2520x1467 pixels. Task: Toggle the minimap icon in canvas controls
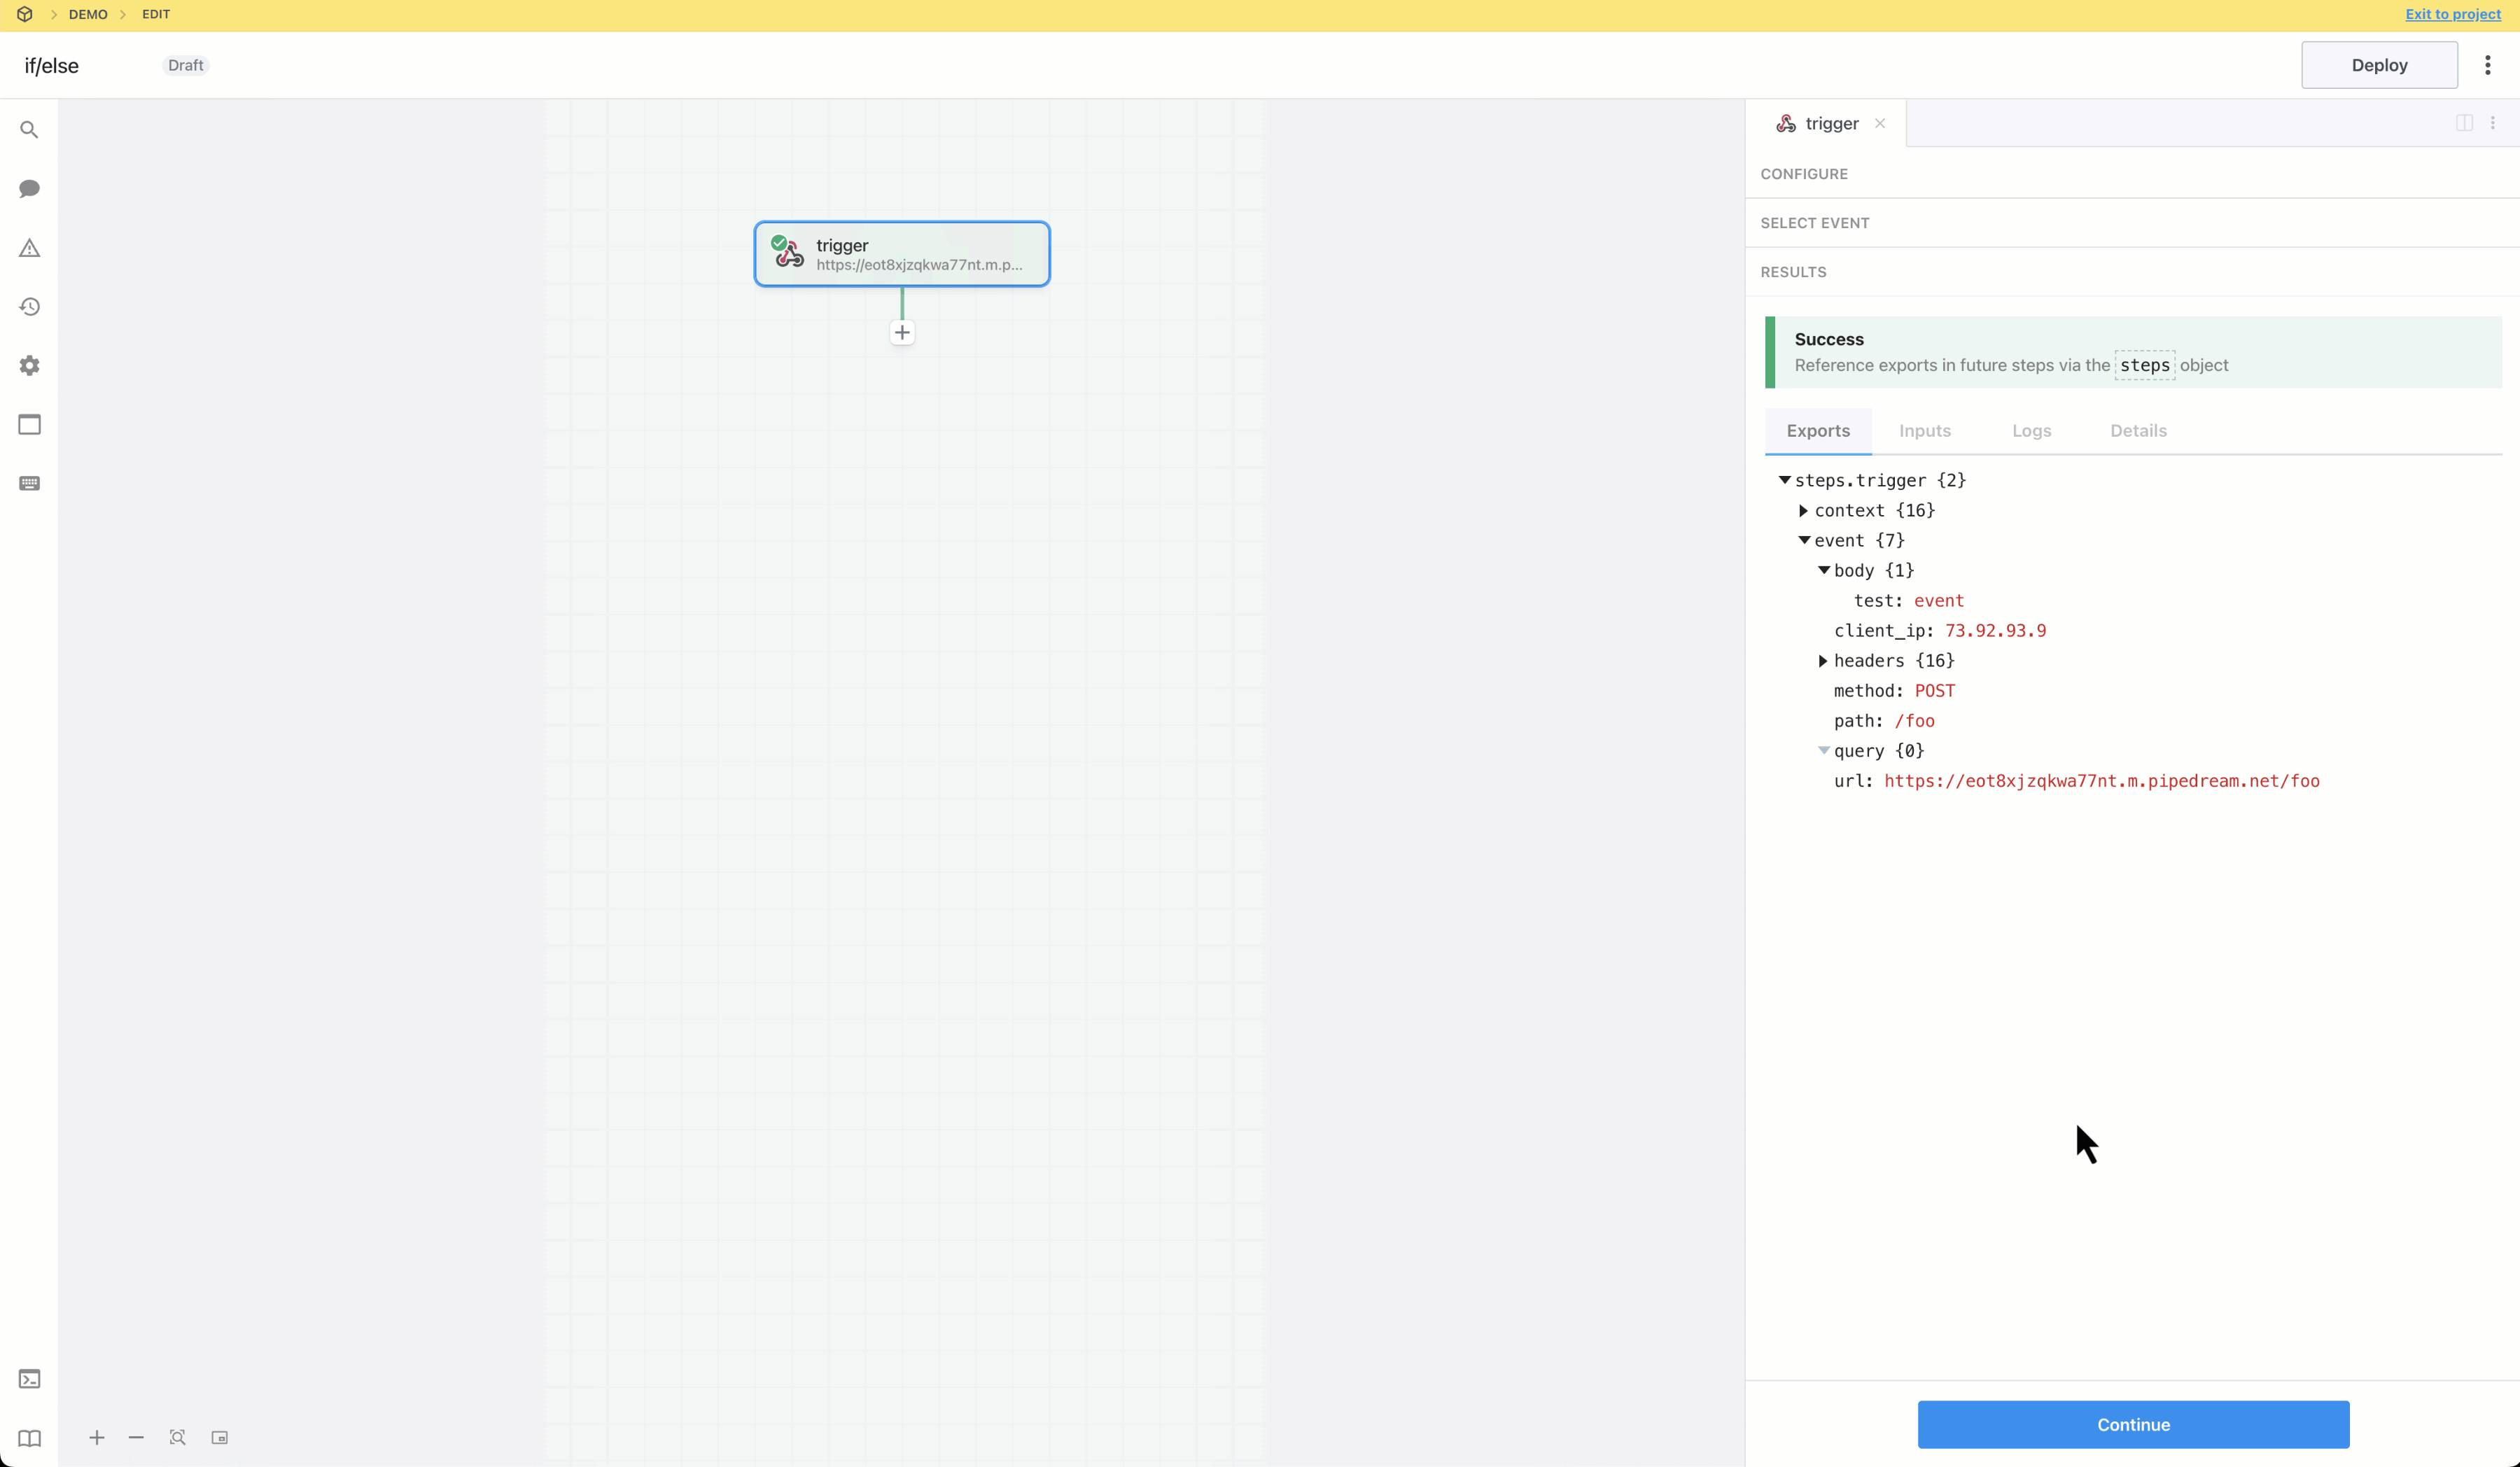pyautogui.click(x=219, y=1437)
